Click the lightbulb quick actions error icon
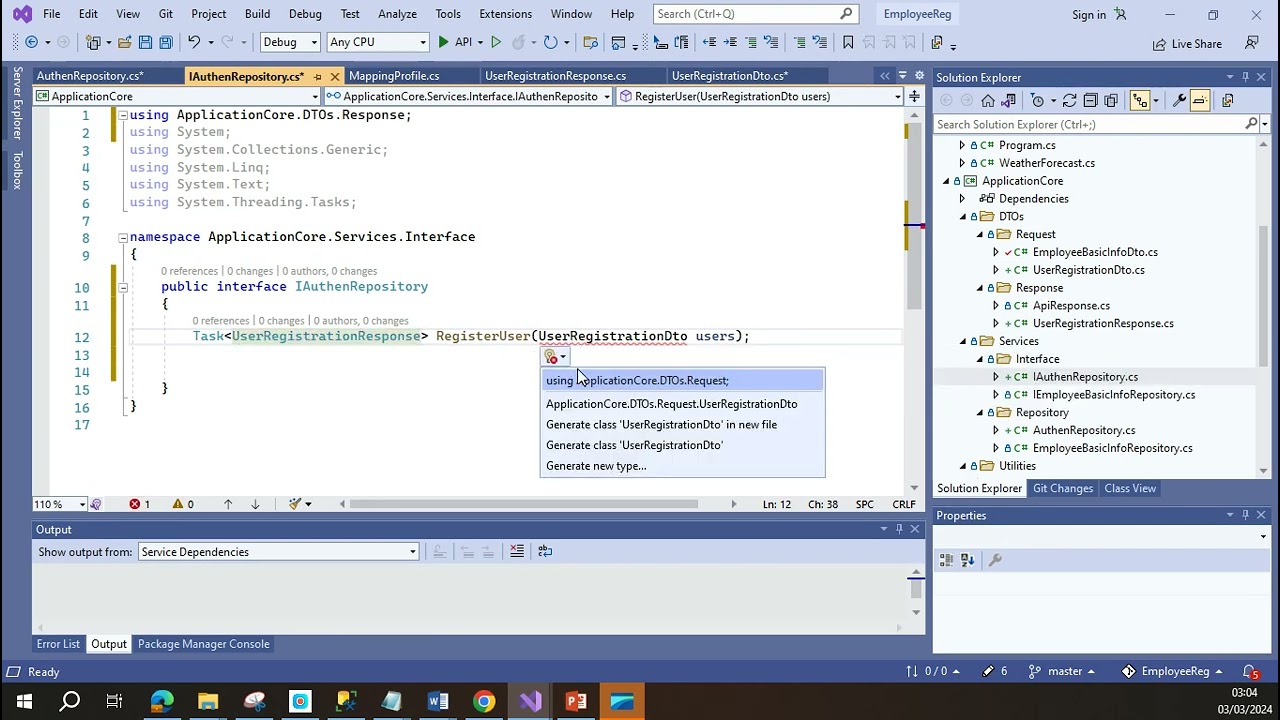1280x720 pixels. [x=551, y=357]
